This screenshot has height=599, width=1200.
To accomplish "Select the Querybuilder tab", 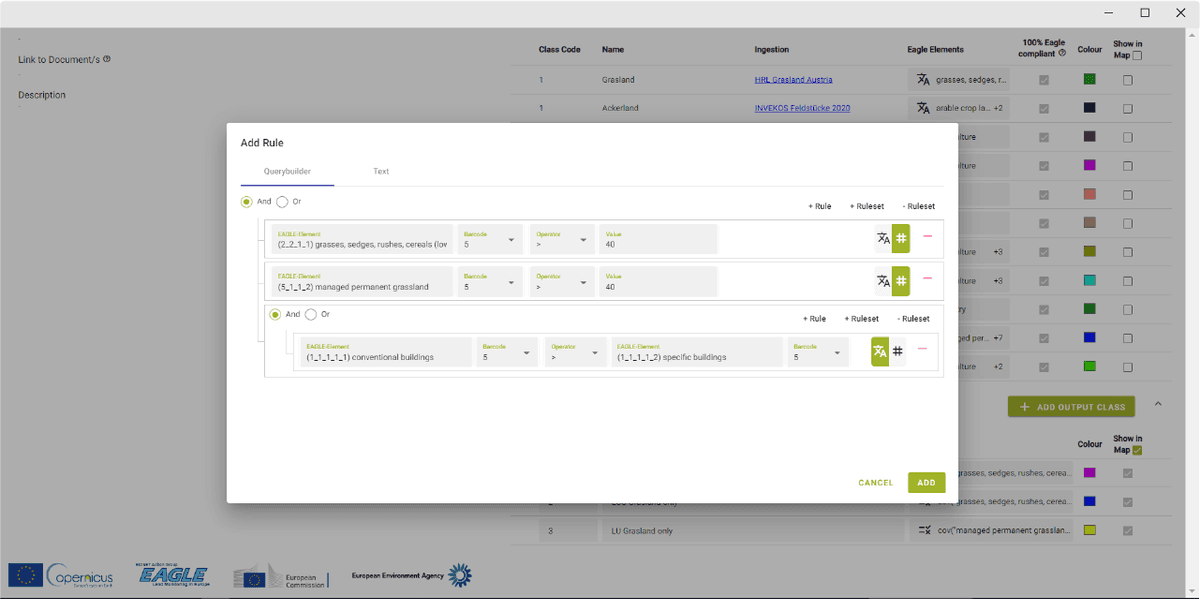I will tap(287, 172).
